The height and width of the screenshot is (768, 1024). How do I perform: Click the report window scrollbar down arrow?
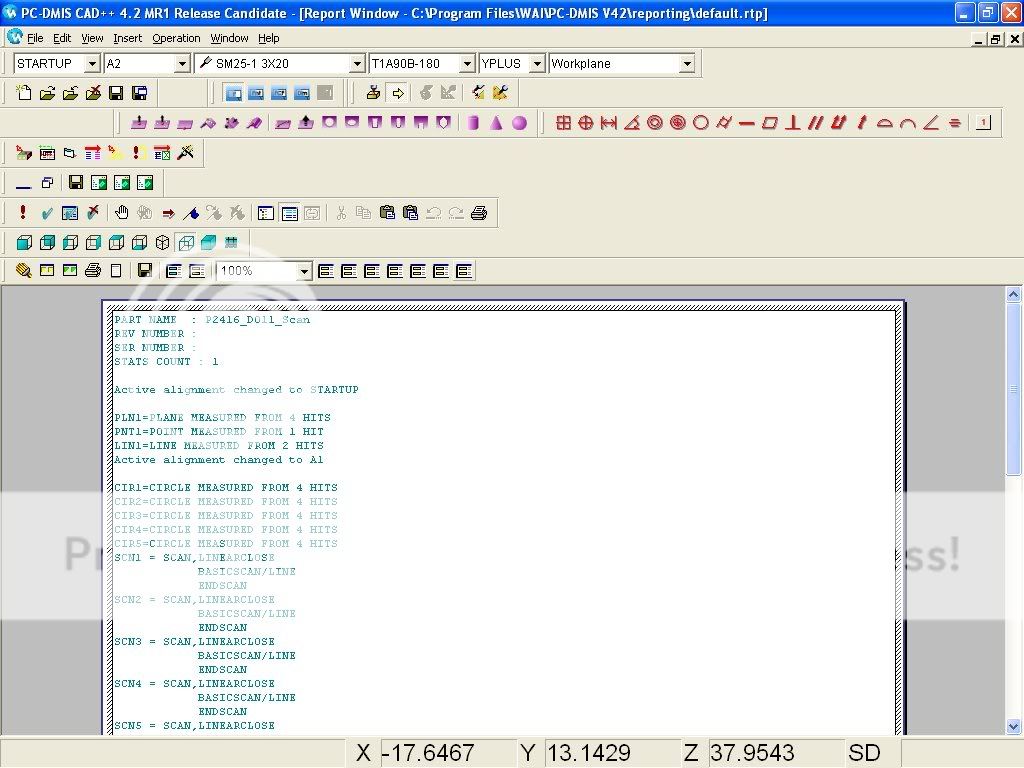[x=1014, y=727]
